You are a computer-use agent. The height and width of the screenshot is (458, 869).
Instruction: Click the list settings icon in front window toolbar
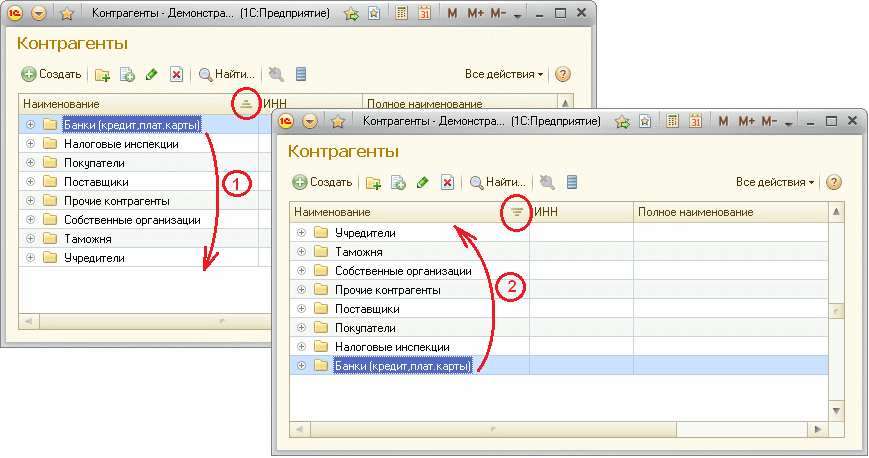573,182
